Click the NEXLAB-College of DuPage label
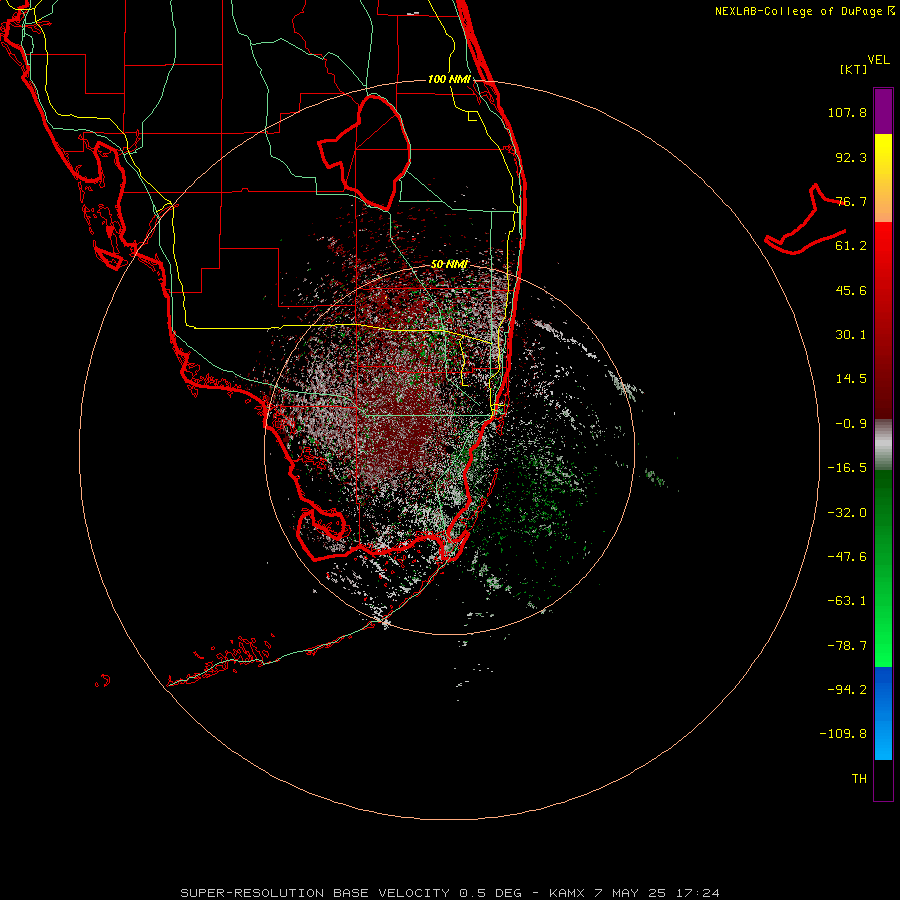Image resolution: width=900 pixels, height=900 pixels. (804, 11)
